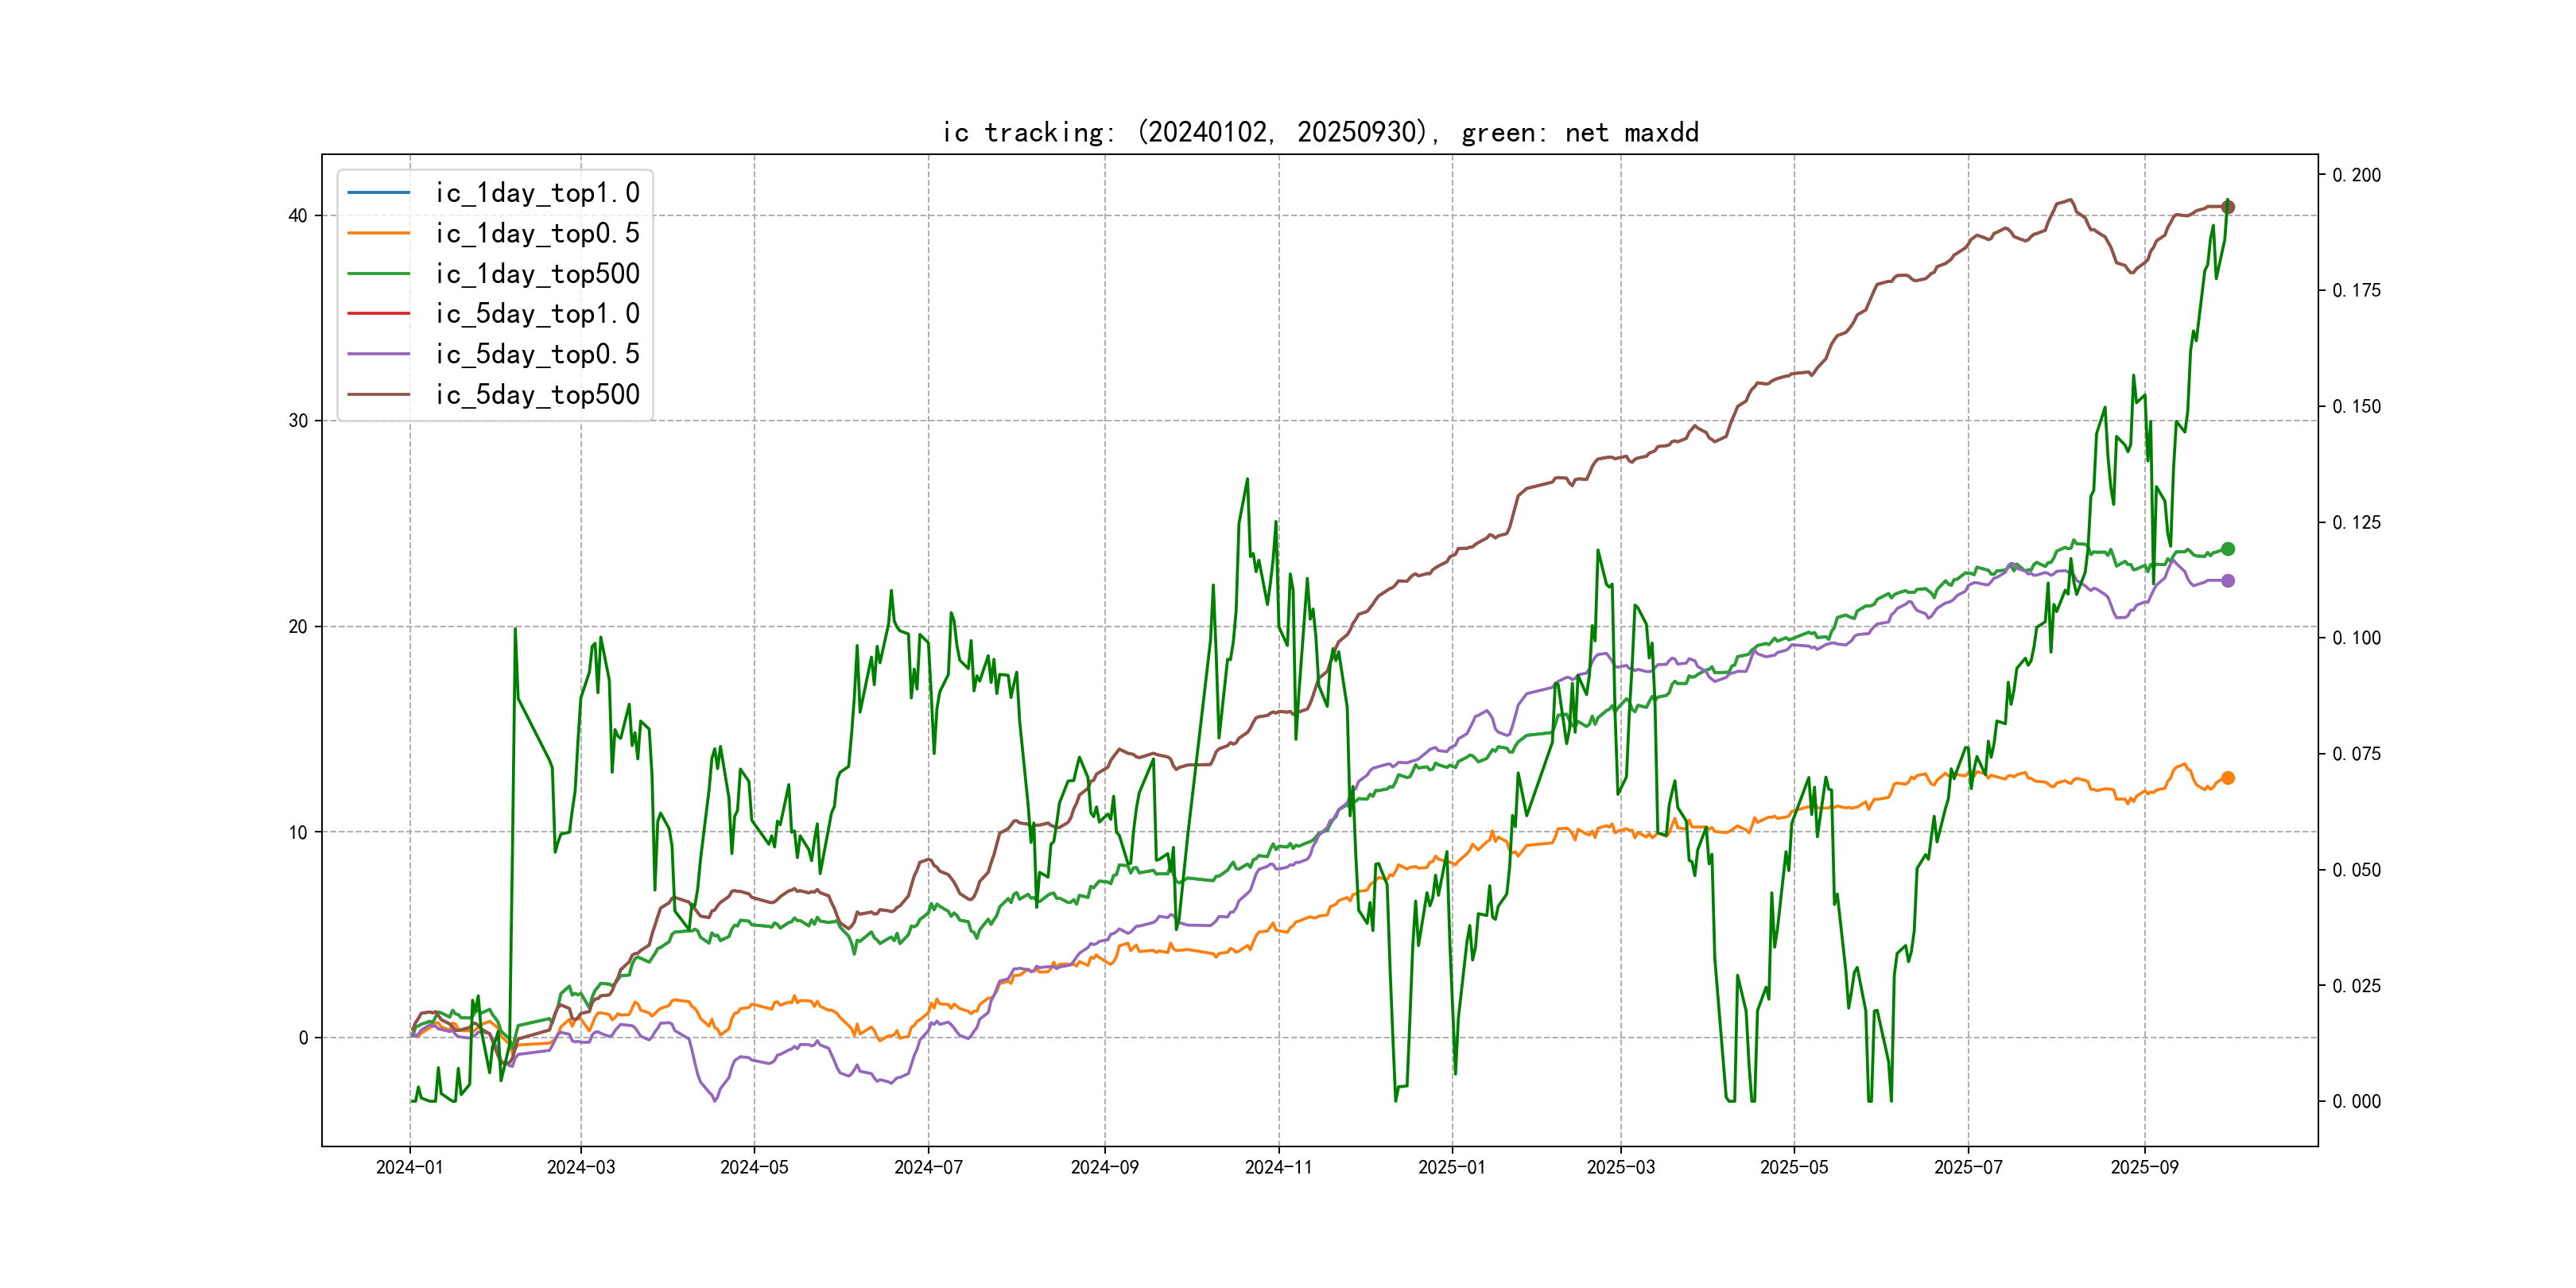Click the chart title text
2576x1288 pixels.
[1320, 133]
